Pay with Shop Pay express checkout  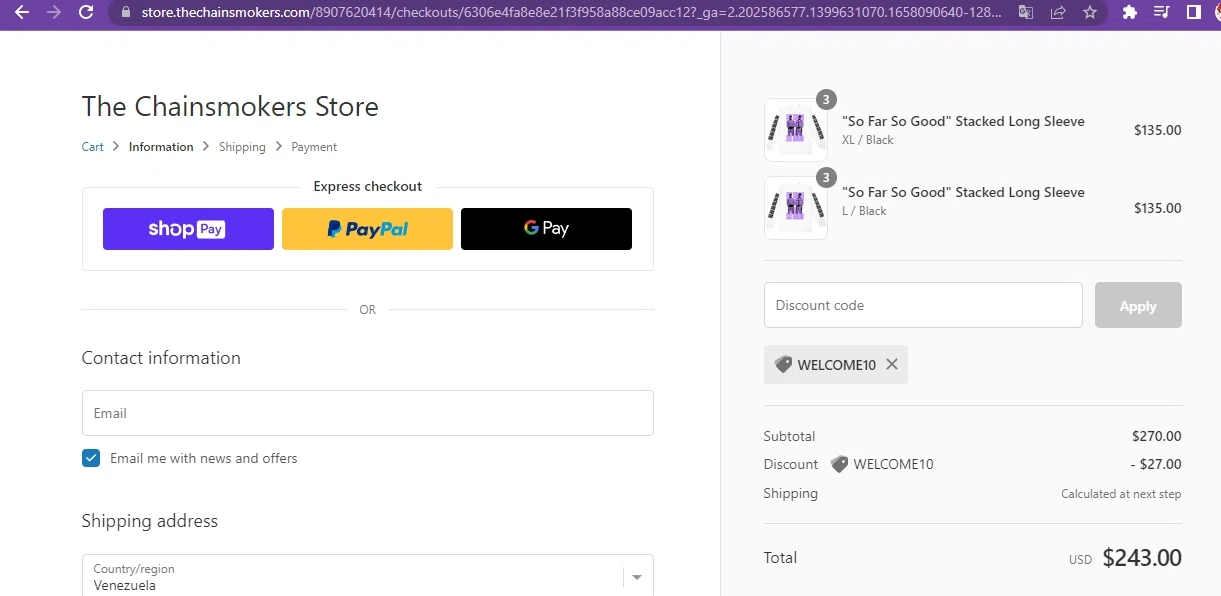pyautogui.click(x=188, y=229)
